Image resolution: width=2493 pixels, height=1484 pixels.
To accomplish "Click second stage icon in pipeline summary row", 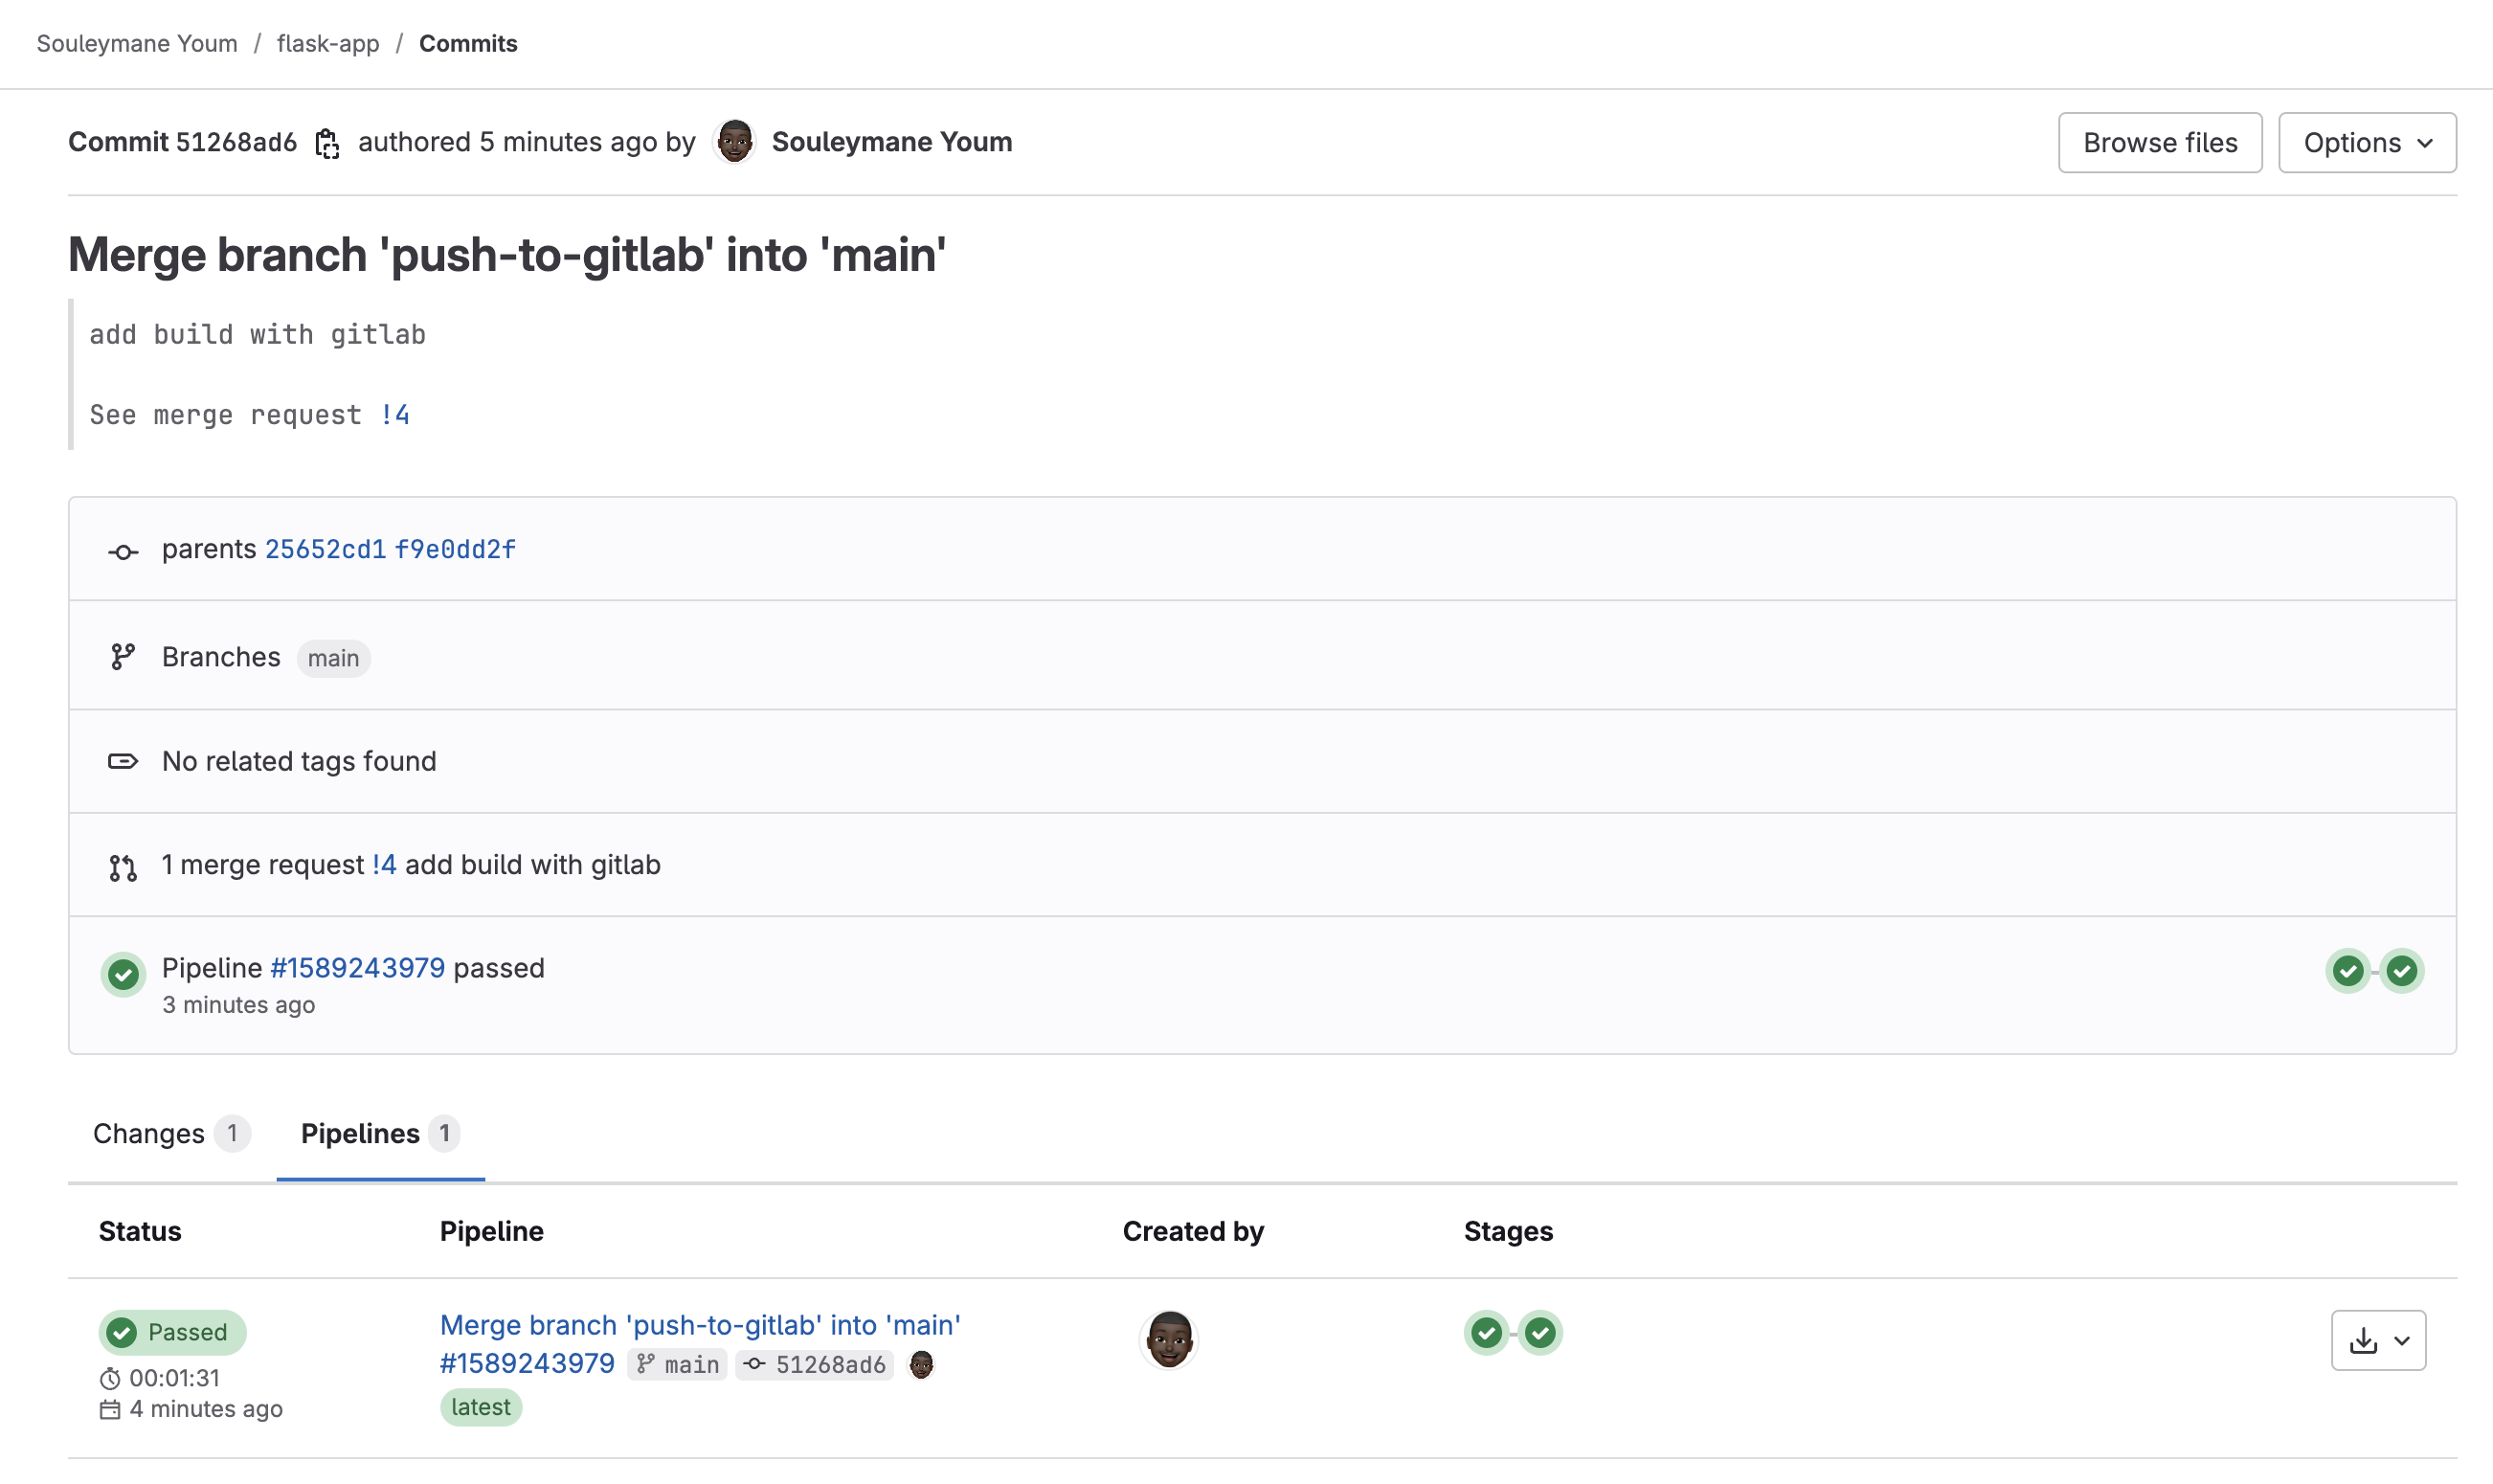I will [2401, 971].
